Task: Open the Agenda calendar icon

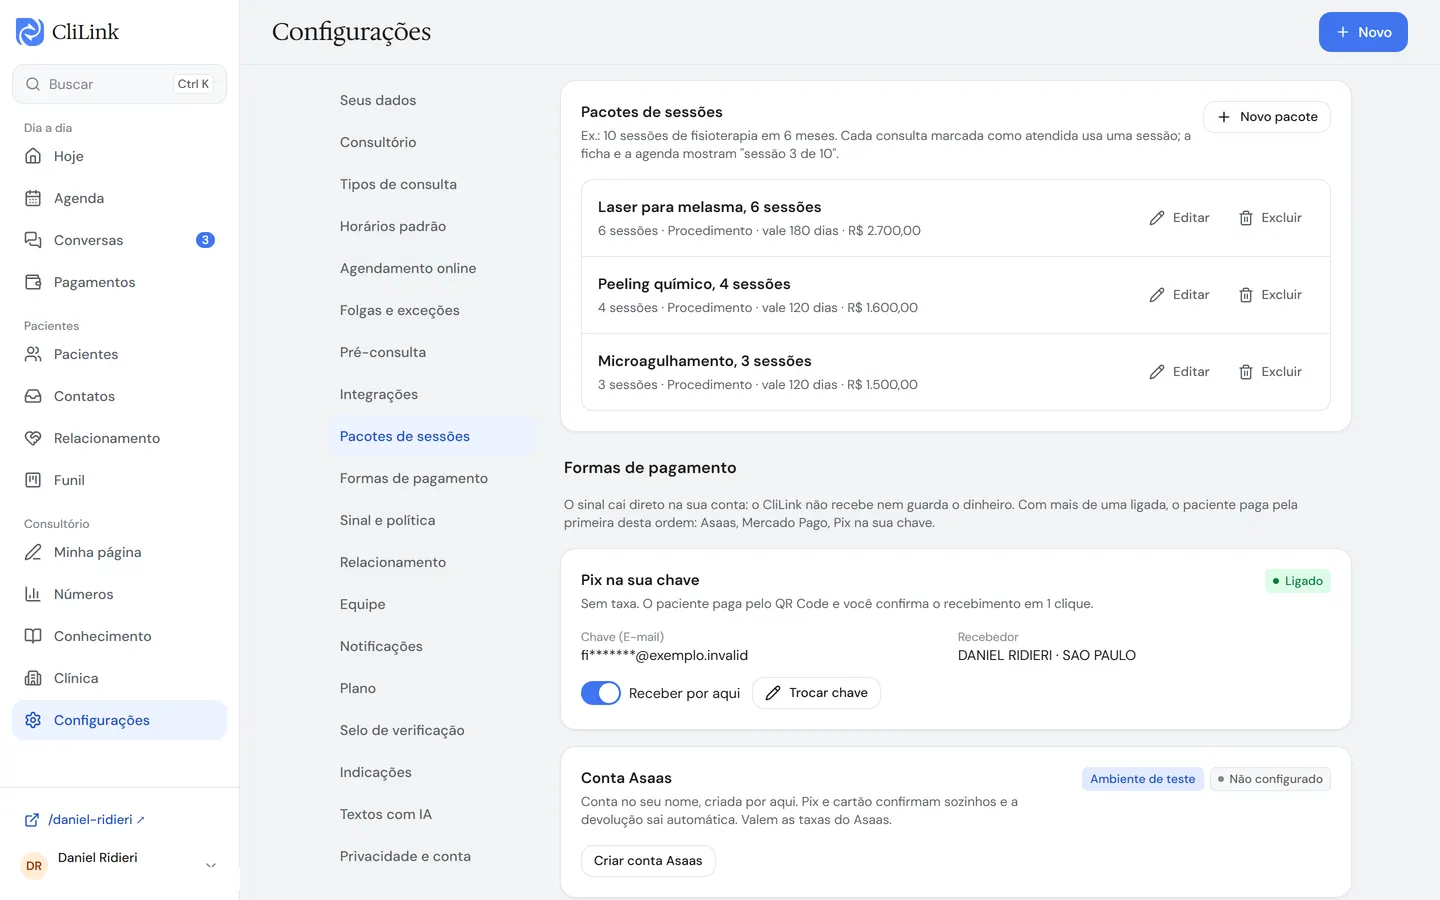Action: coord(33,198)
